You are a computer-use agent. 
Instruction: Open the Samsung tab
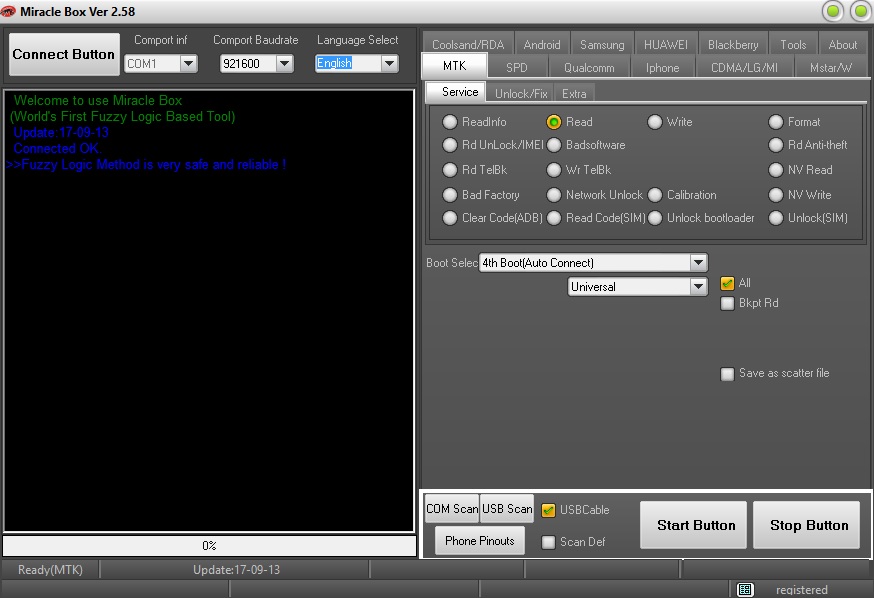(602, 45)
